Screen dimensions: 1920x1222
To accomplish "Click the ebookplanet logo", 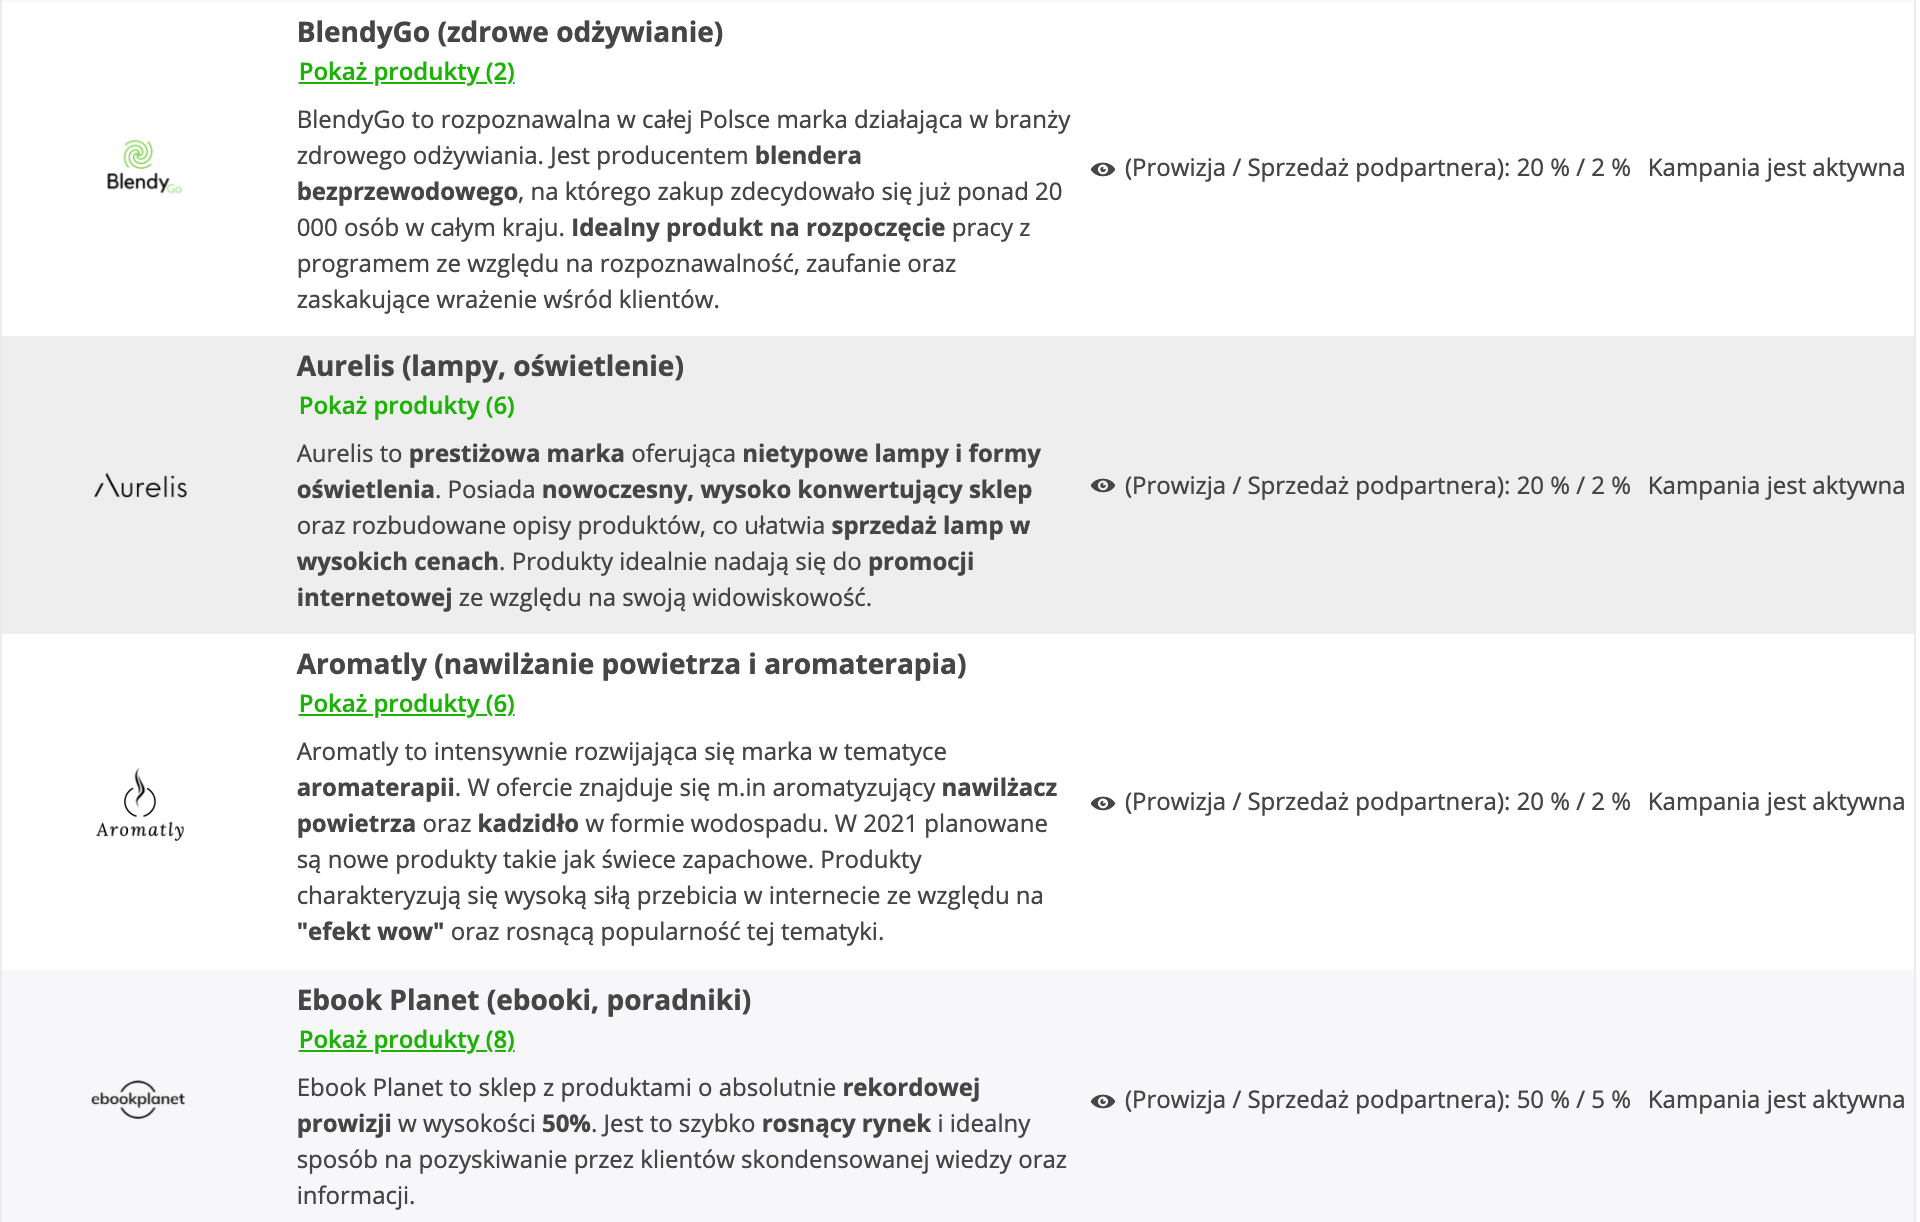I will (x=138, y=1099).
